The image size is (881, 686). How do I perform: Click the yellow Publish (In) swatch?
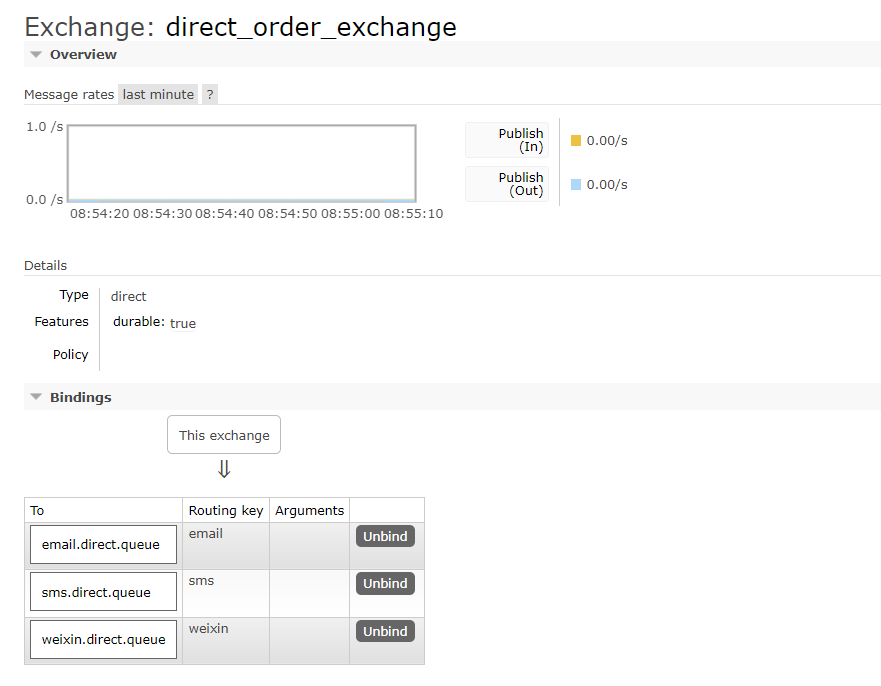[x=576, y=141]
